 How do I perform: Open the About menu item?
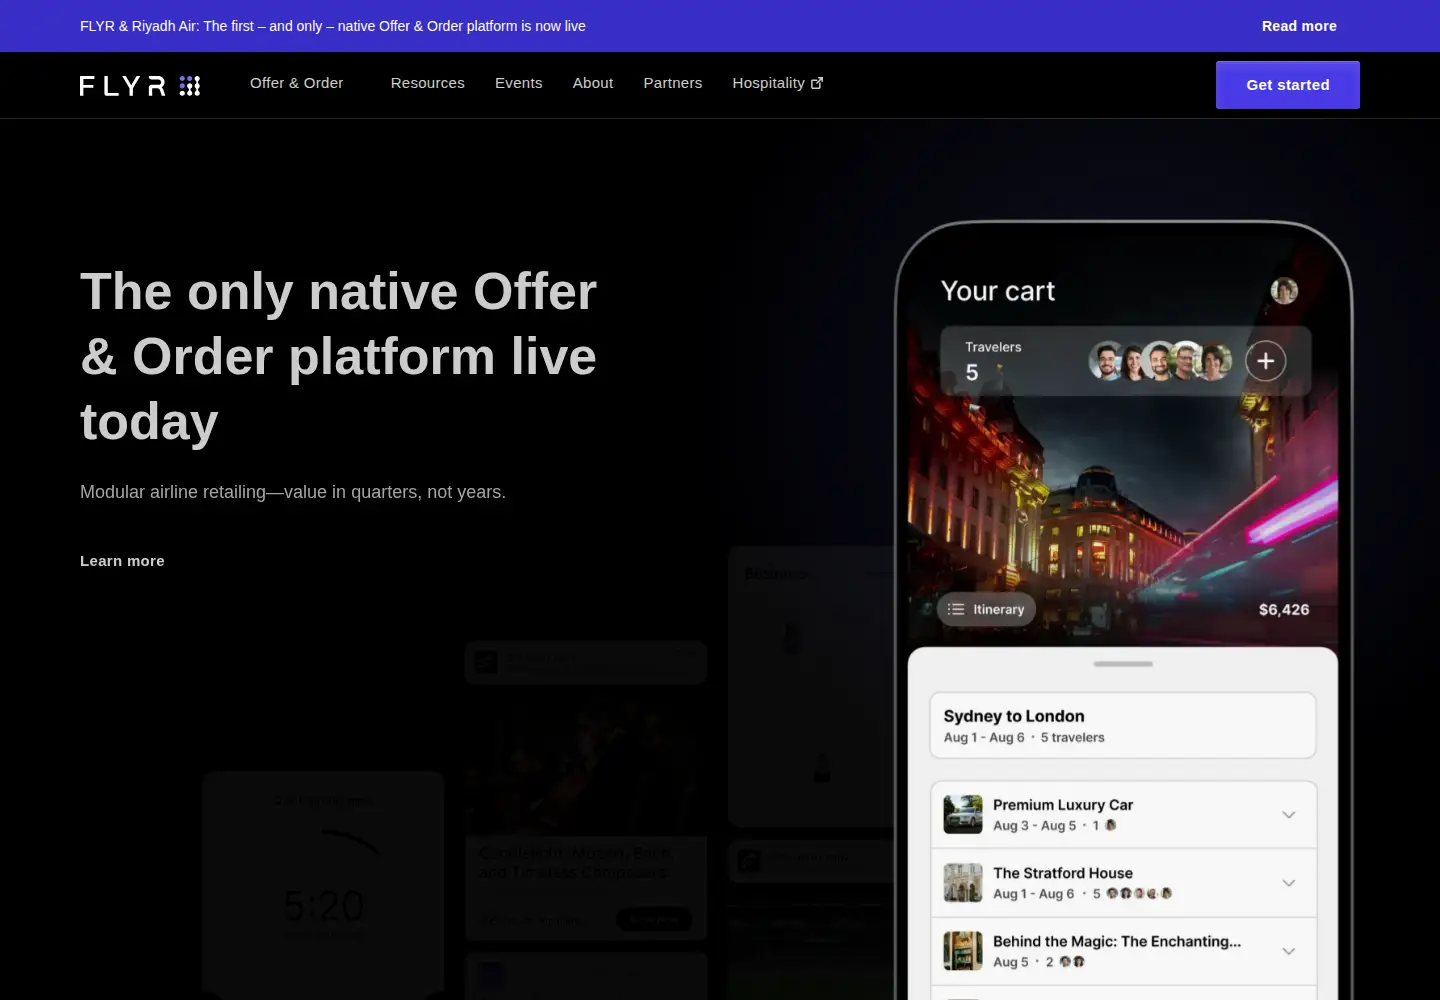tap(593, 83)
